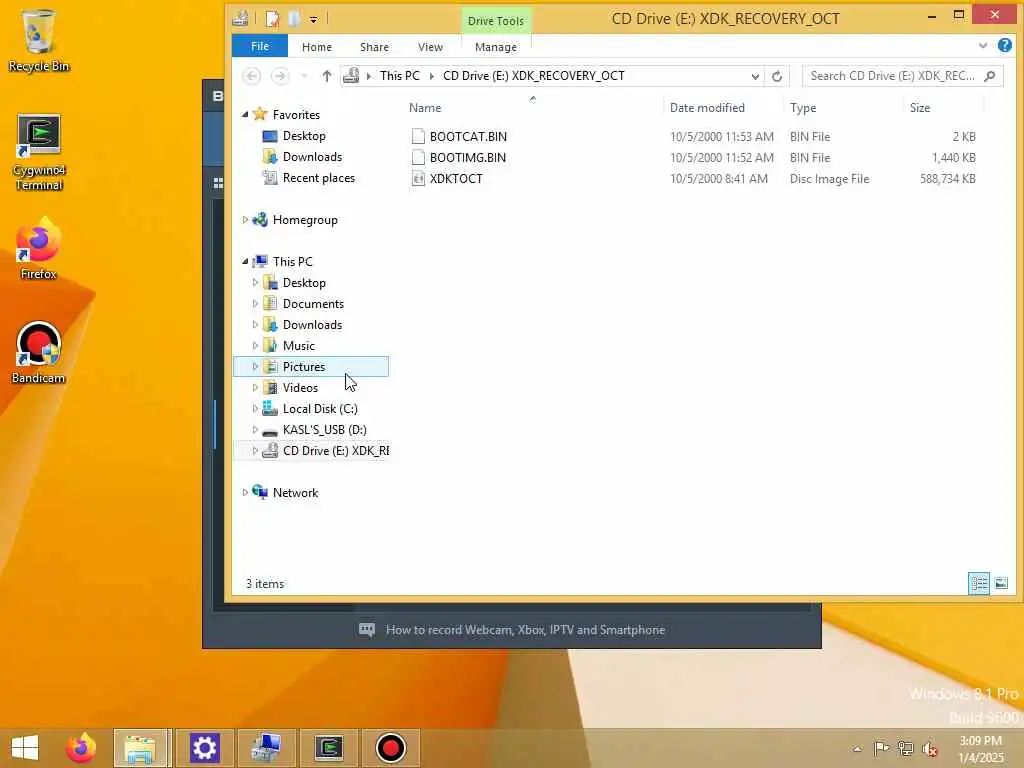This screenshot has width=1024, height=768.
Task: Open the Cygwin terminal taskbar button
Action: pyautogui.click(x=328, y=748)
